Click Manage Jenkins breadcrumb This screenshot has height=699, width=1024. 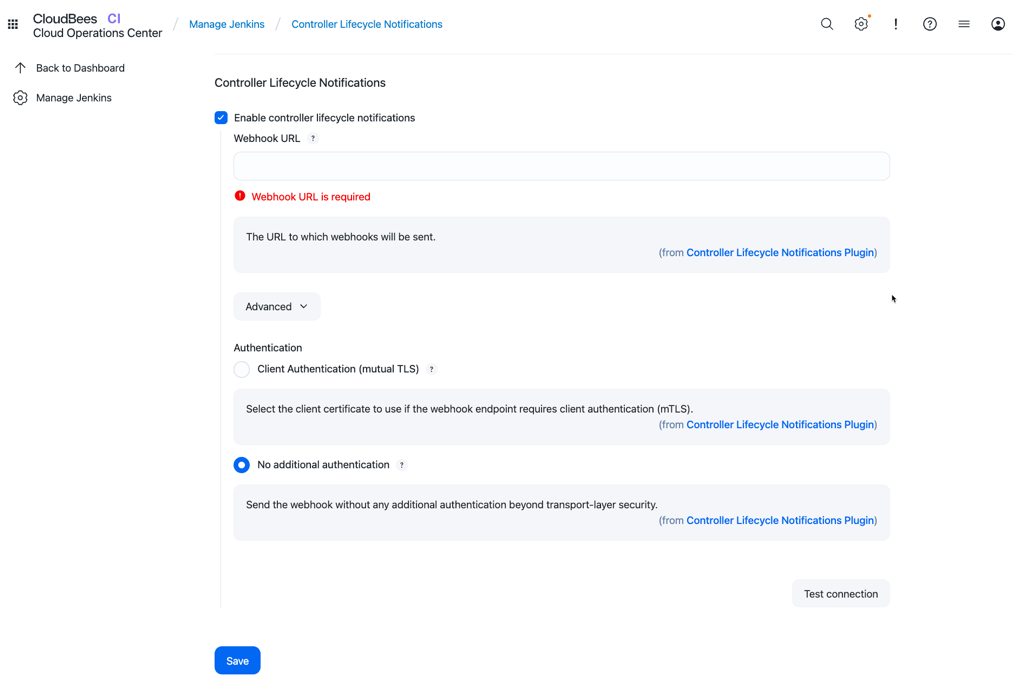coord(227,24)
